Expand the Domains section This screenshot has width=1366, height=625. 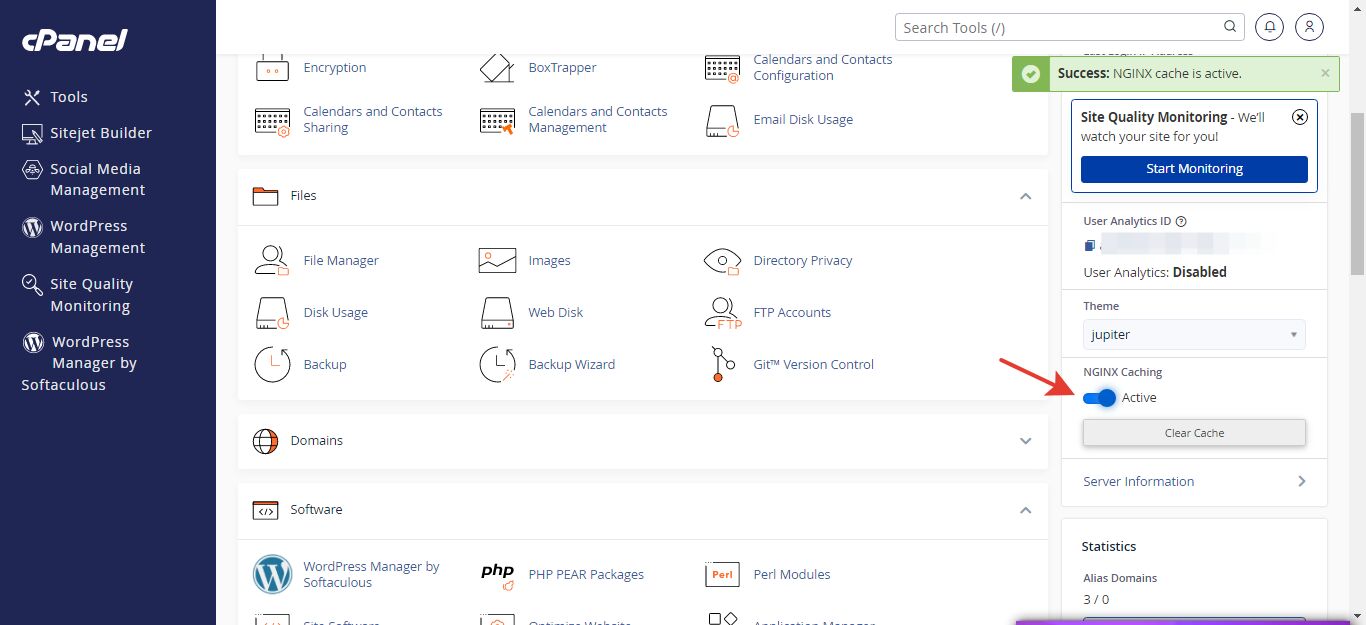1025,440
